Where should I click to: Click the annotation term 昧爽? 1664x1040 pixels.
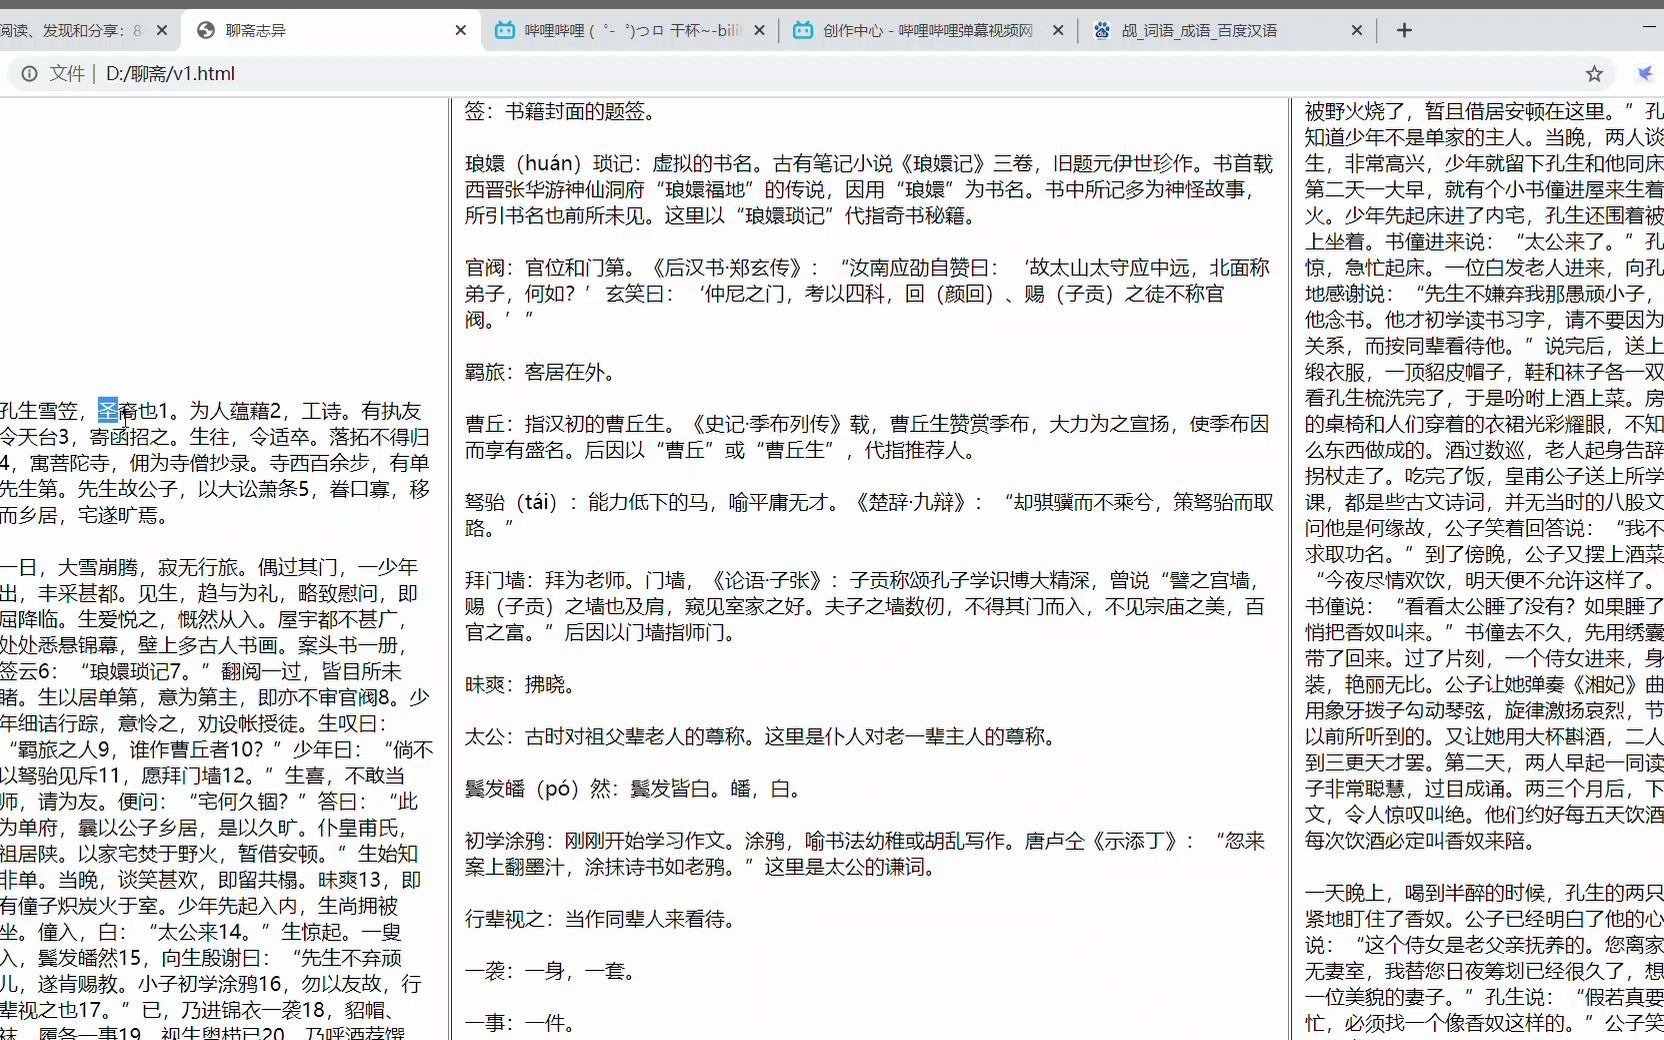click(x=485, y=685)
